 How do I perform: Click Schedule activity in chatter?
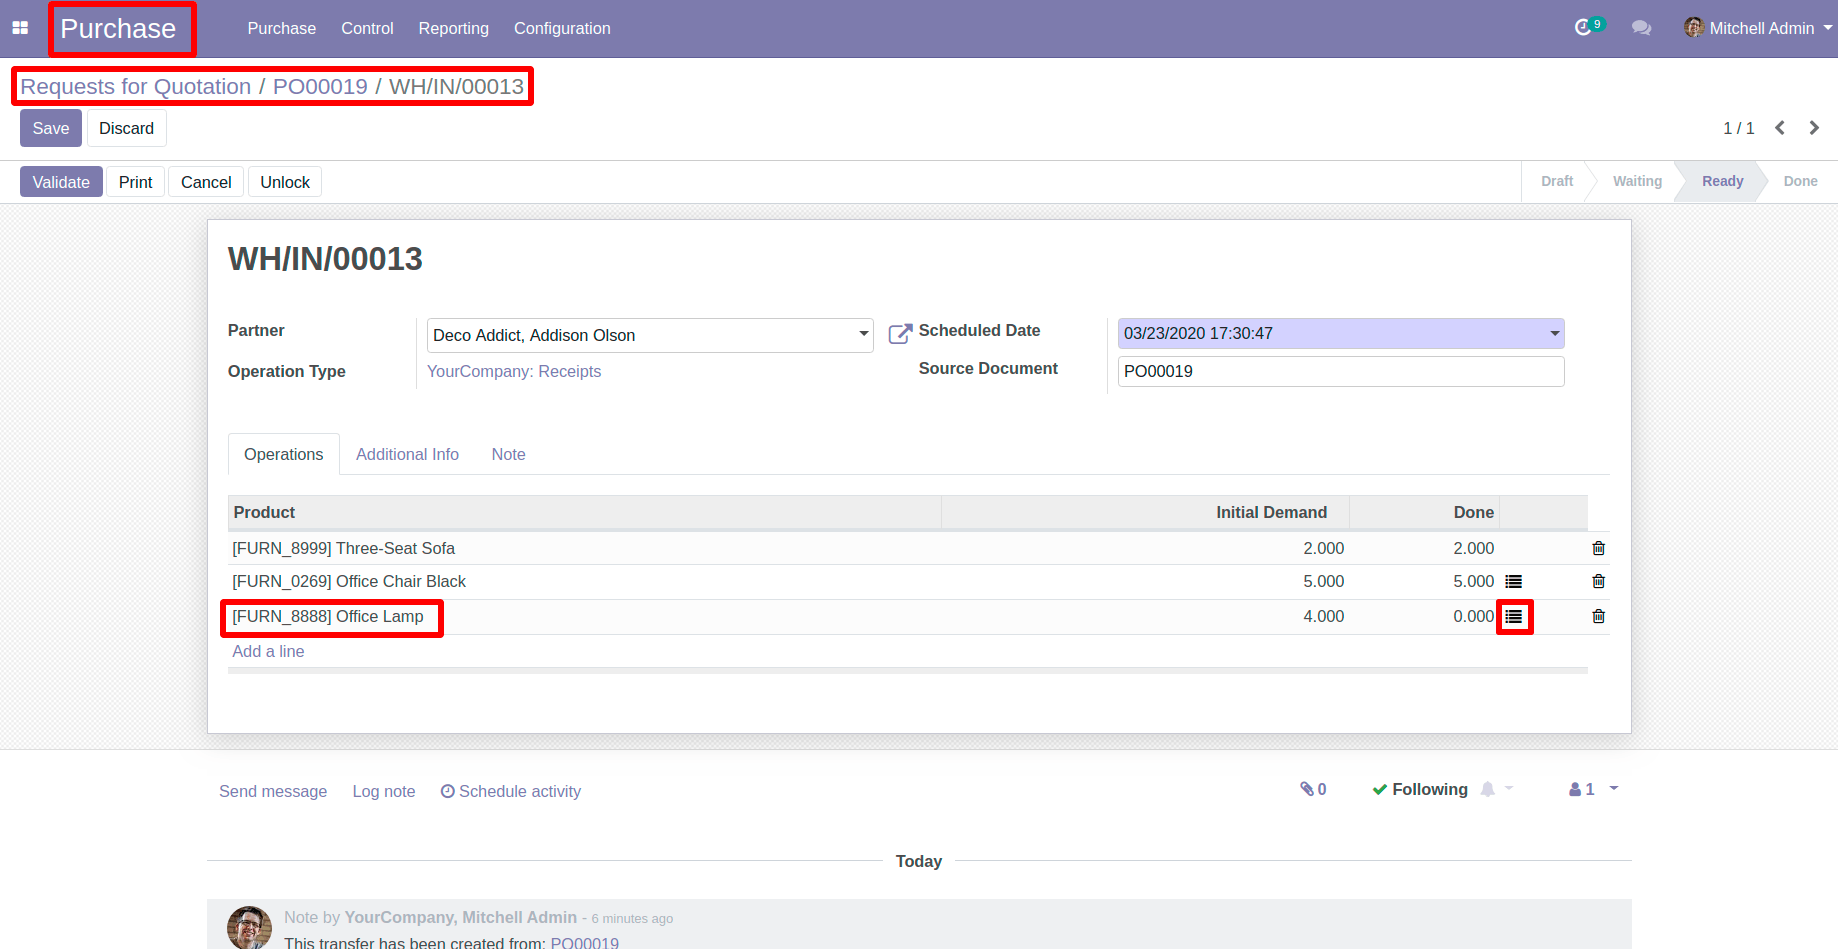pyautogui.click(x=511, y=791)
